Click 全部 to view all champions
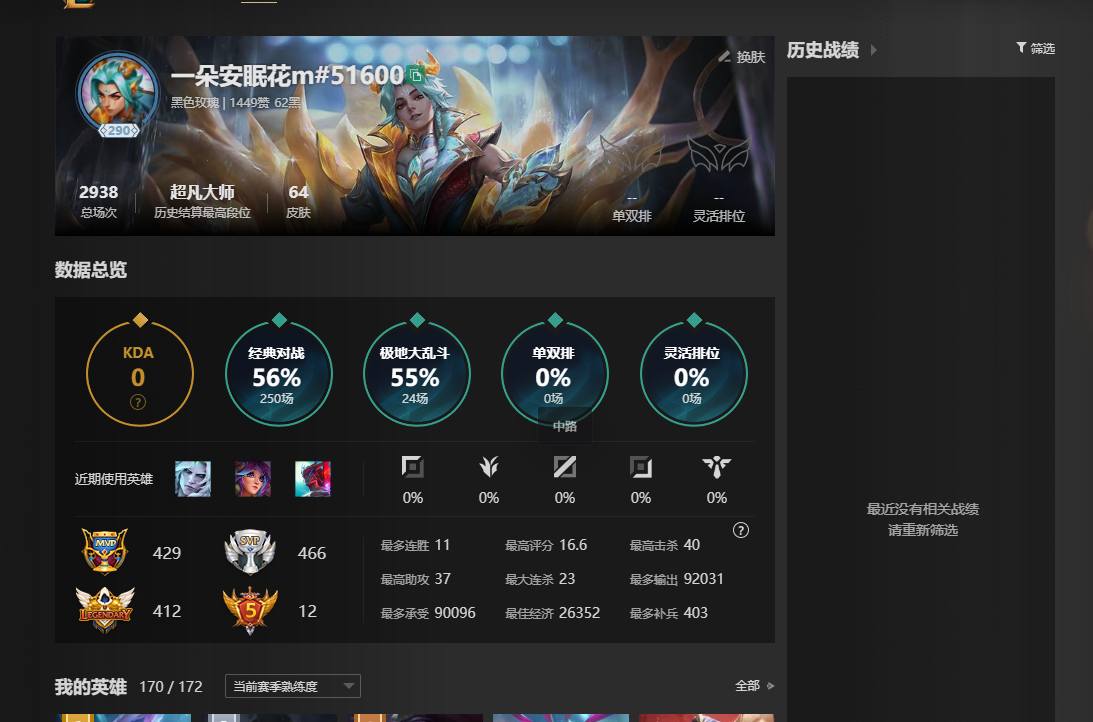The width and height of the screenshot is (1093, 722). click(754, 686)
